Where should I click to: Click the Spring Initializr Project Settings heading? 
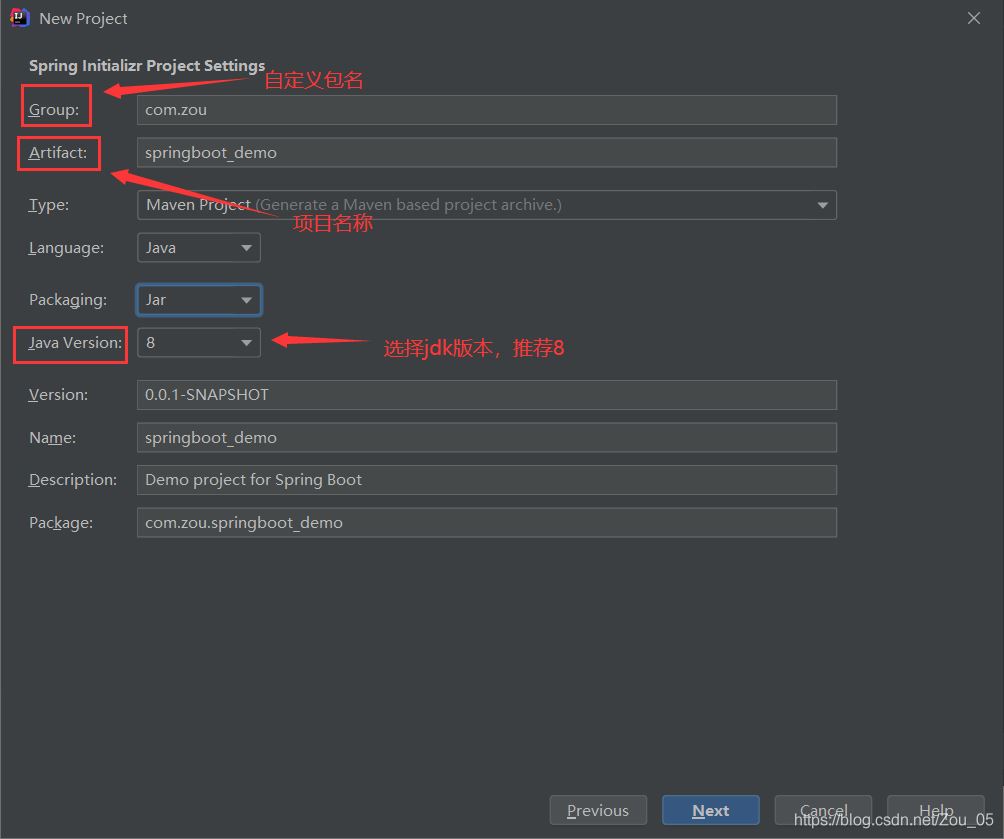pos(147,66)
